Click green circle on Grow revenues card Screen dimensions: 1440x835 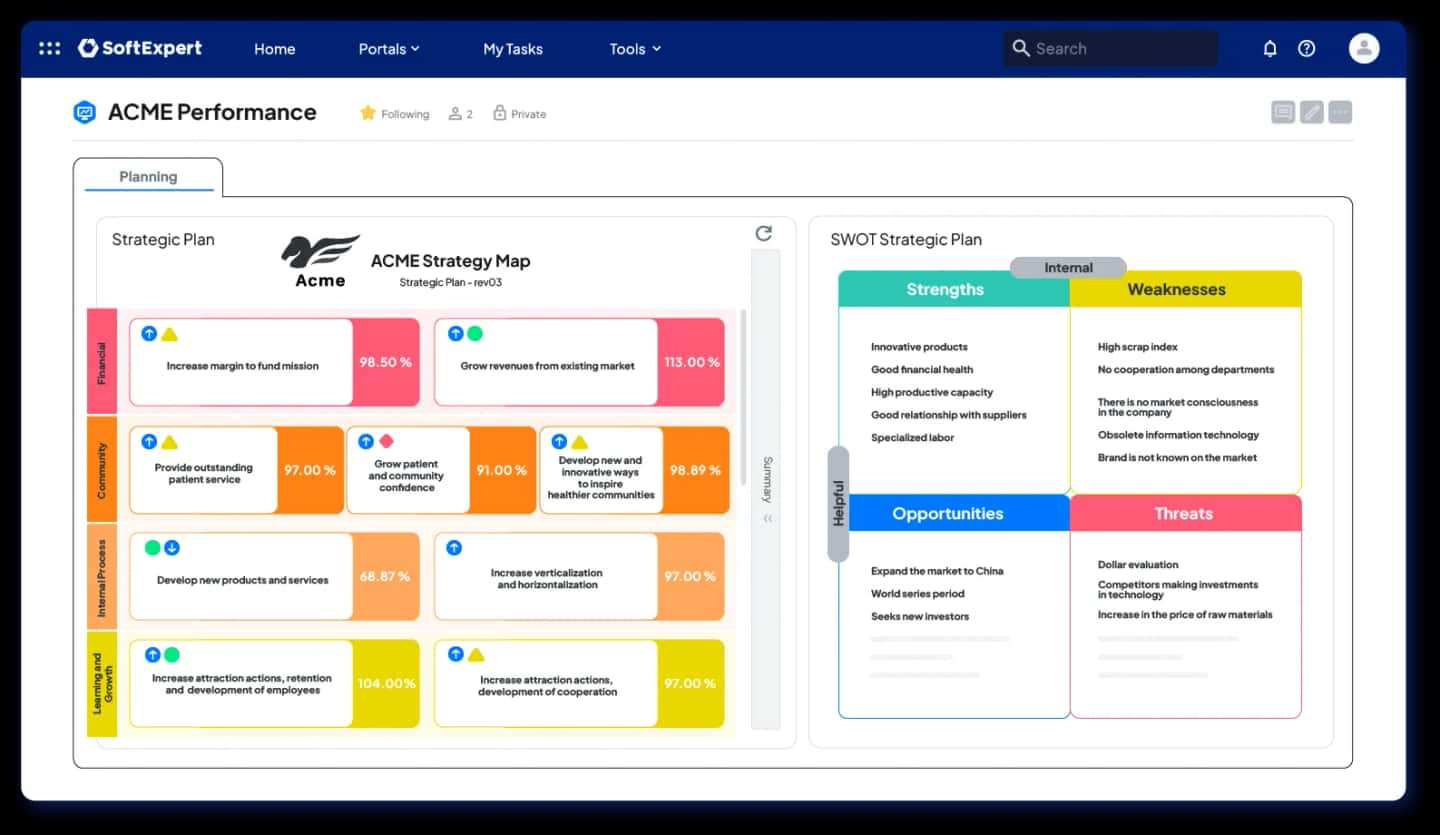coord(475,334)
